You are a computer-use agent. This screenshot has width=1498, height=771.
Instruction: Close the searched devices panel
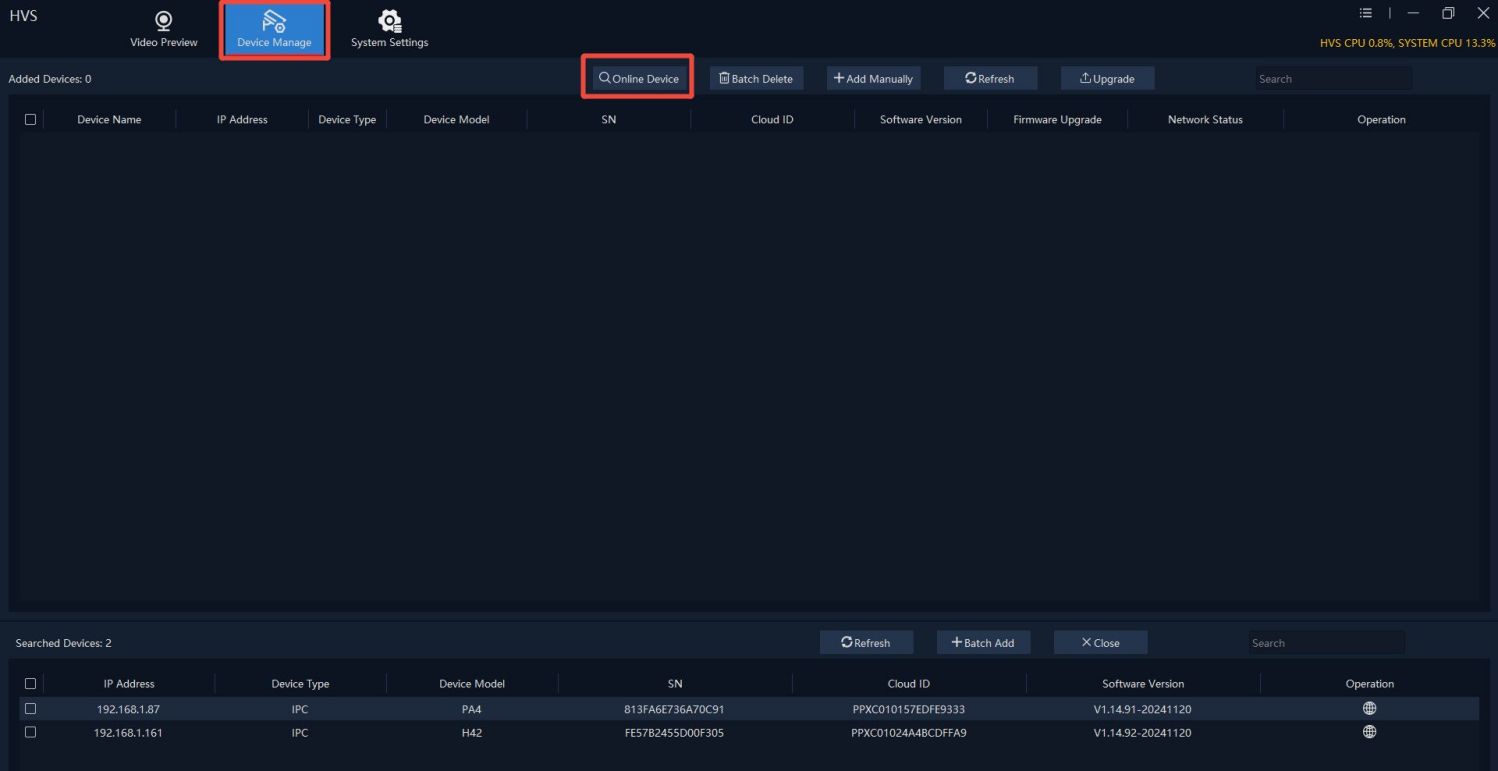coord(1100,642)
